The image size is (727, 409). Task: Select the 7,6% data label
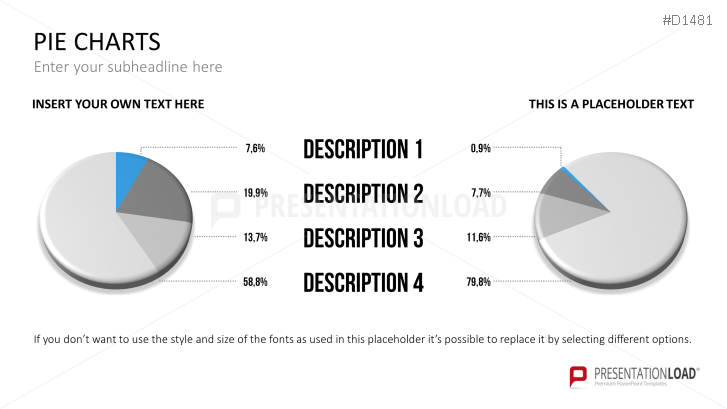click(255, 149)
